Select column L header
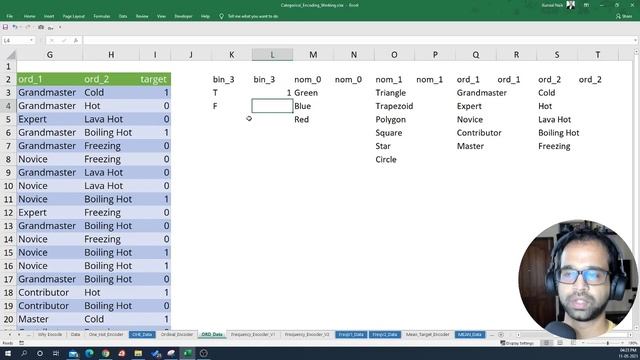This screenshot has height=360, width=640. click(x=272, y=55)
